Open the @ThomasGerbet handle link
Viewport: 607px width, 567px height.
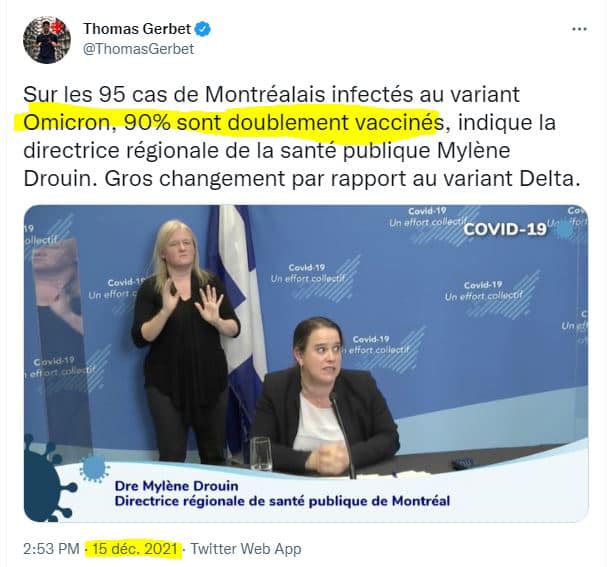tap(139, 49)
